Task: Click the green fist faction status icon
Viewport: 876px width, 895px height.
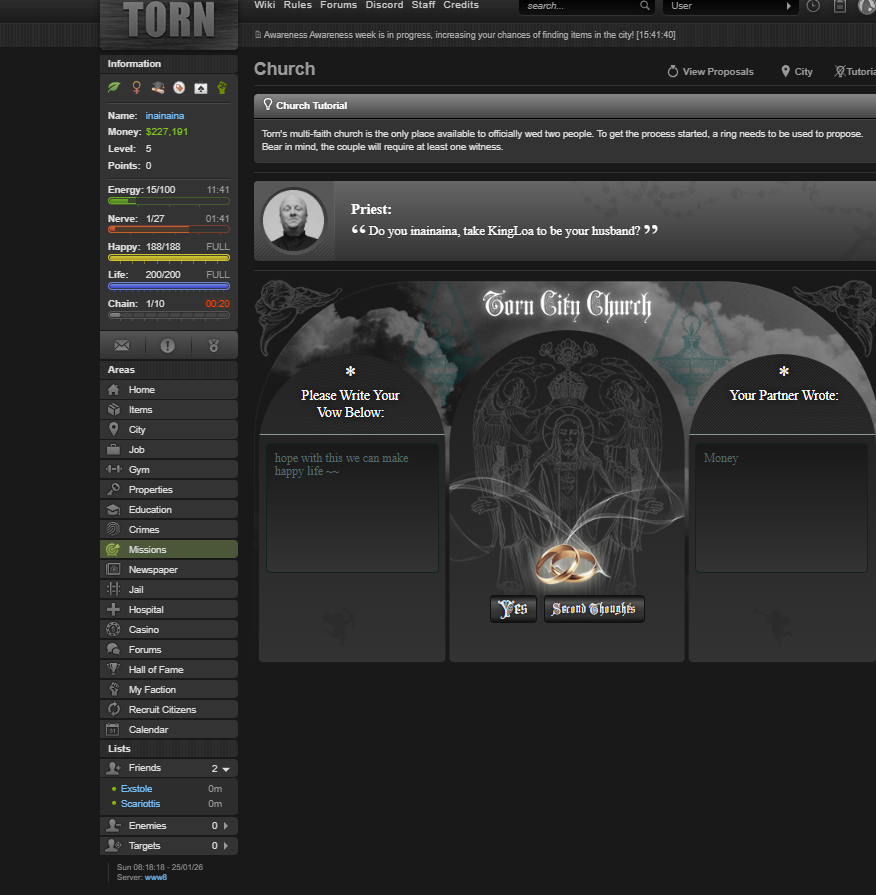Action: (222, 87)
